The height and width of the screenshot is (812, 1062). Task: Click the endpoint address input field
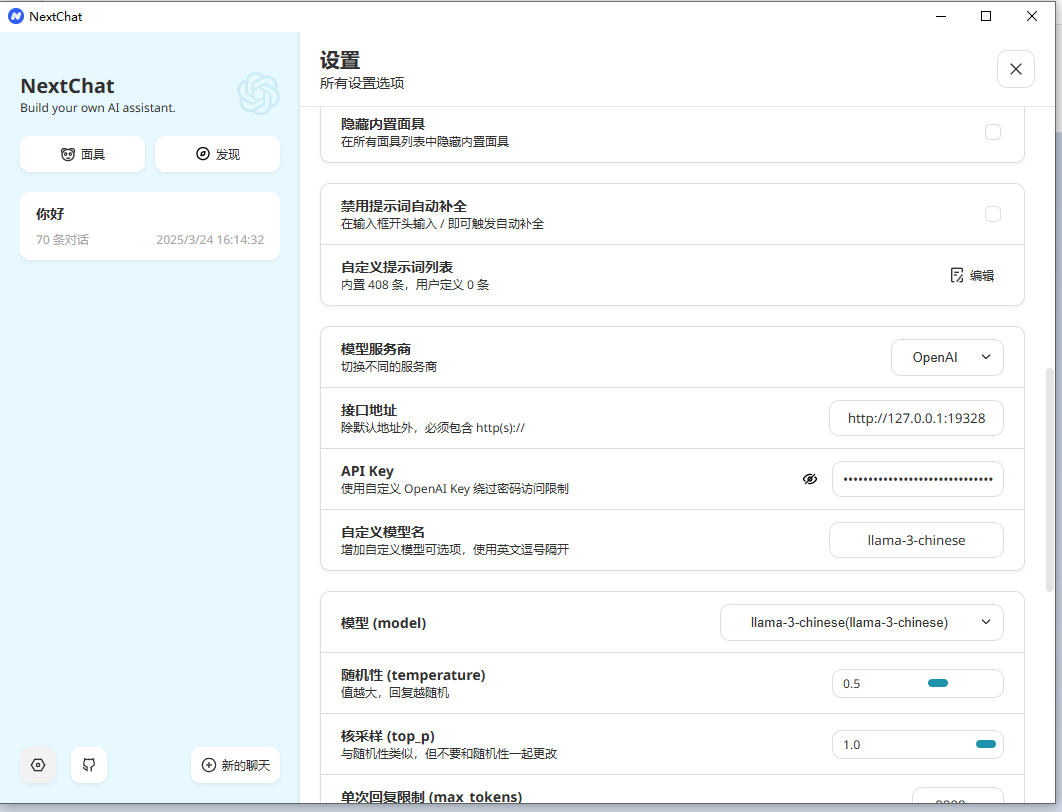pos(916,418)
